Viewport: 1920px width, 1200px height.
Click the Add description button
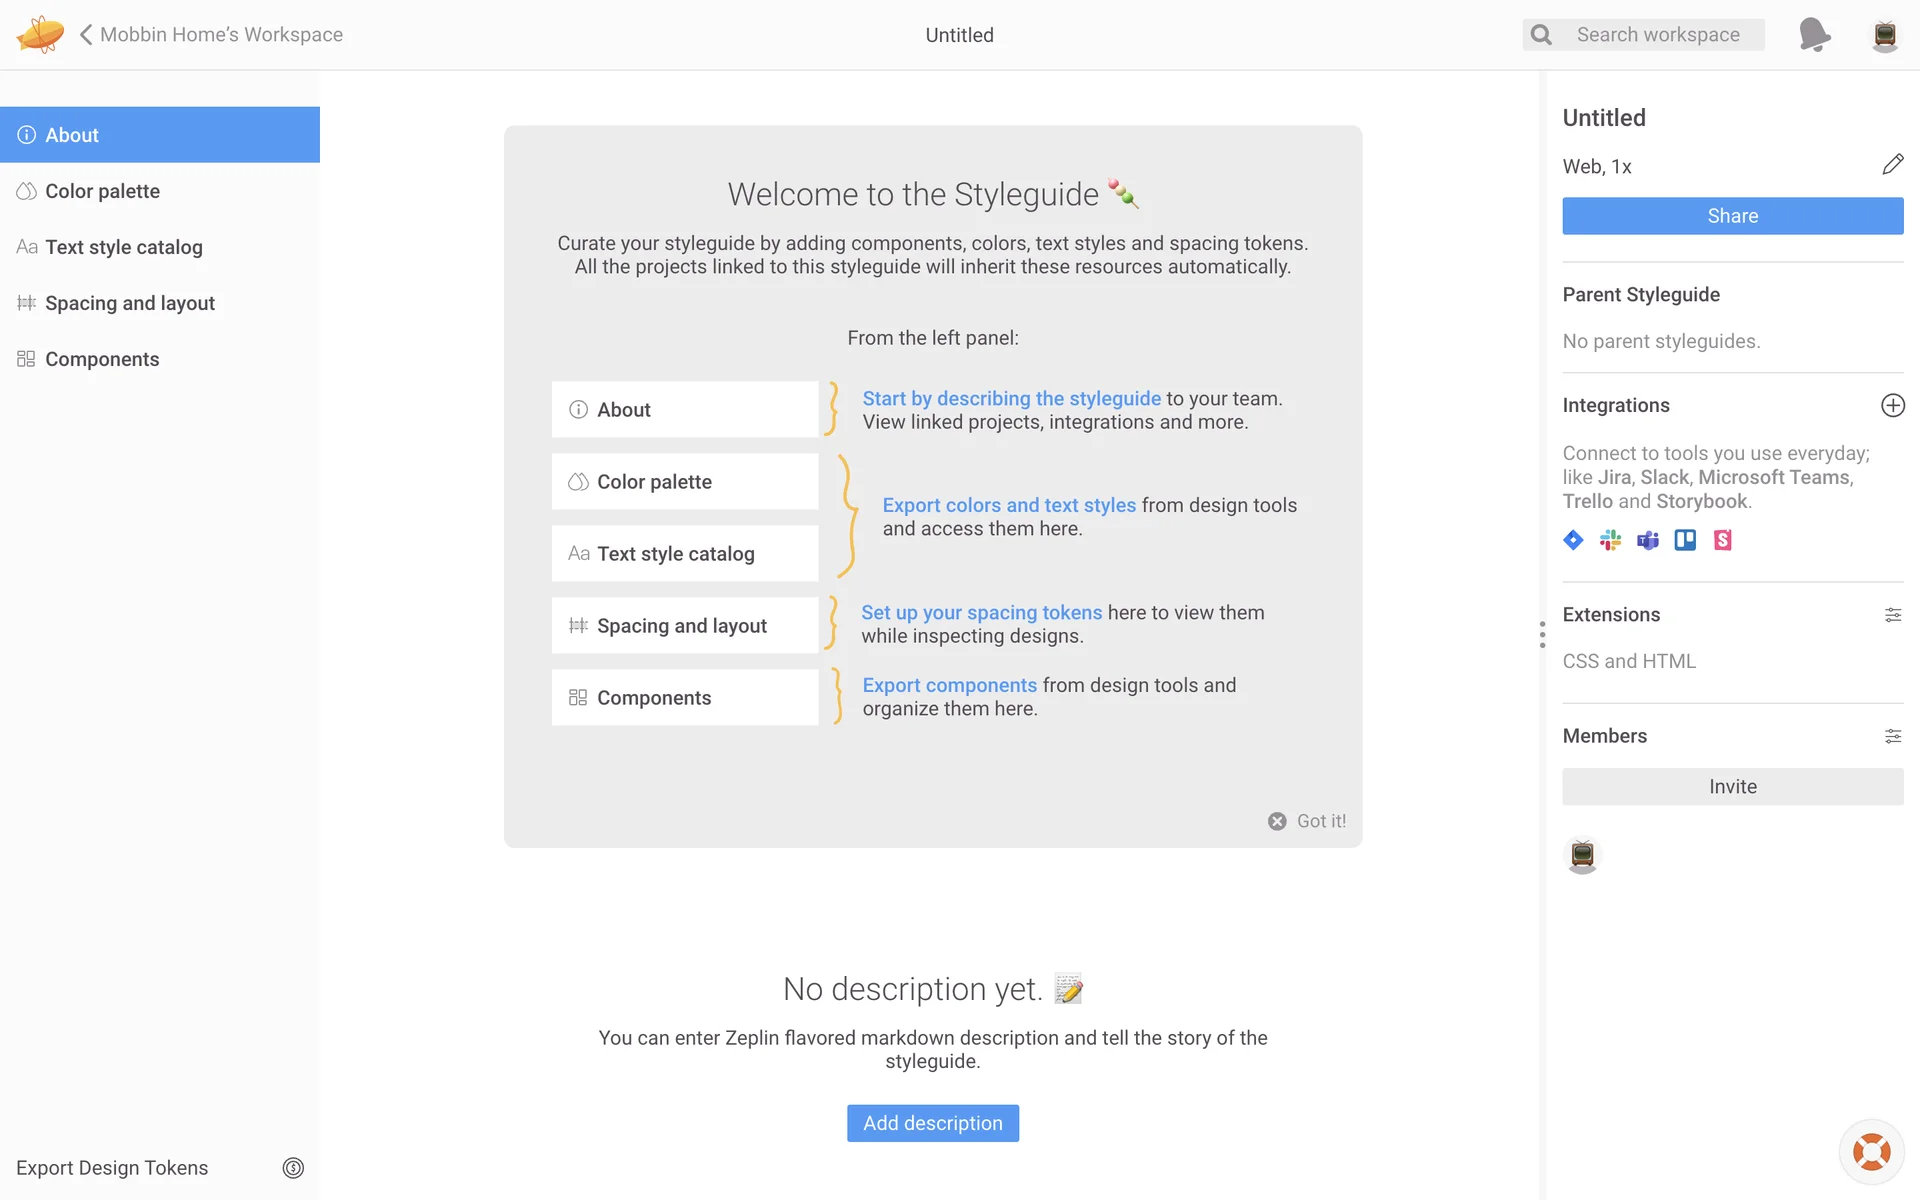(932, 1123)
